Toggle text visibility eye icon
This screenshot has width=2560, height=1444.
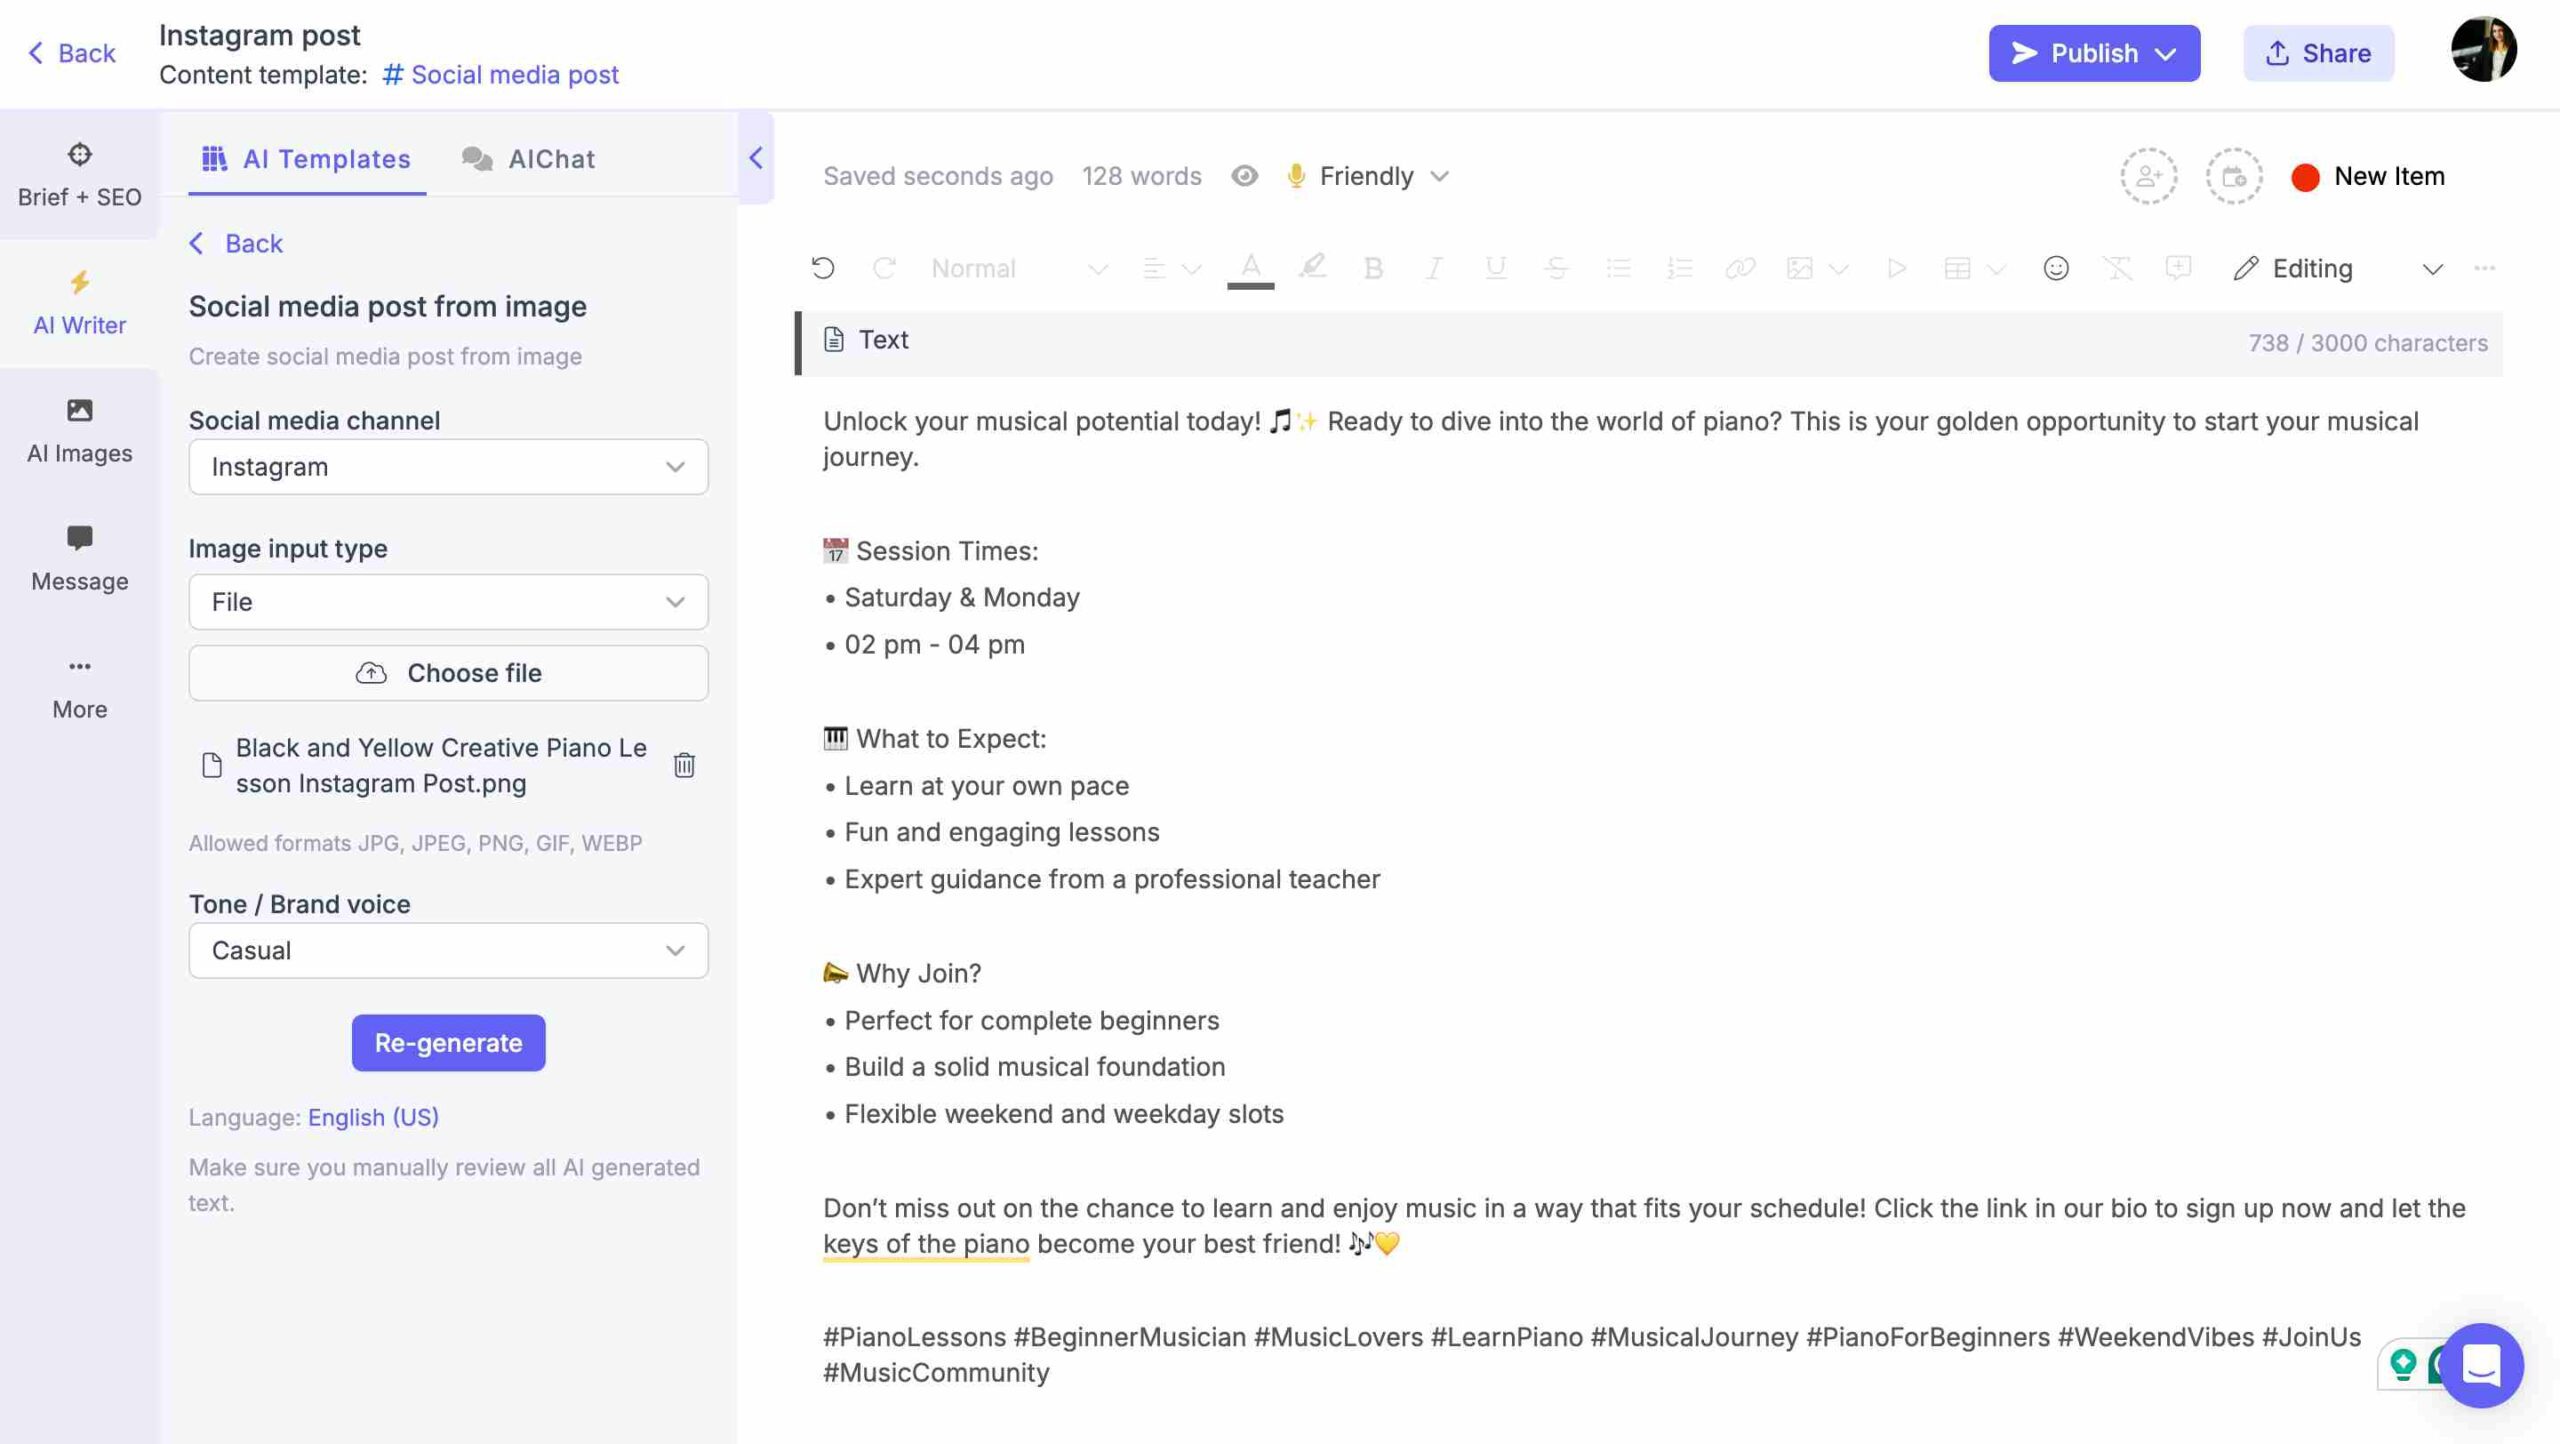click(1243, 176)
